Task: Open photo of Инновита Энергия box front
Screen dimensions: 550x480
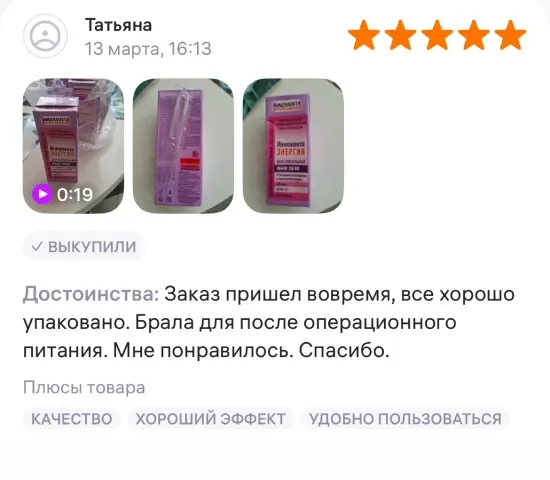Action: click(x=293, y=146)
